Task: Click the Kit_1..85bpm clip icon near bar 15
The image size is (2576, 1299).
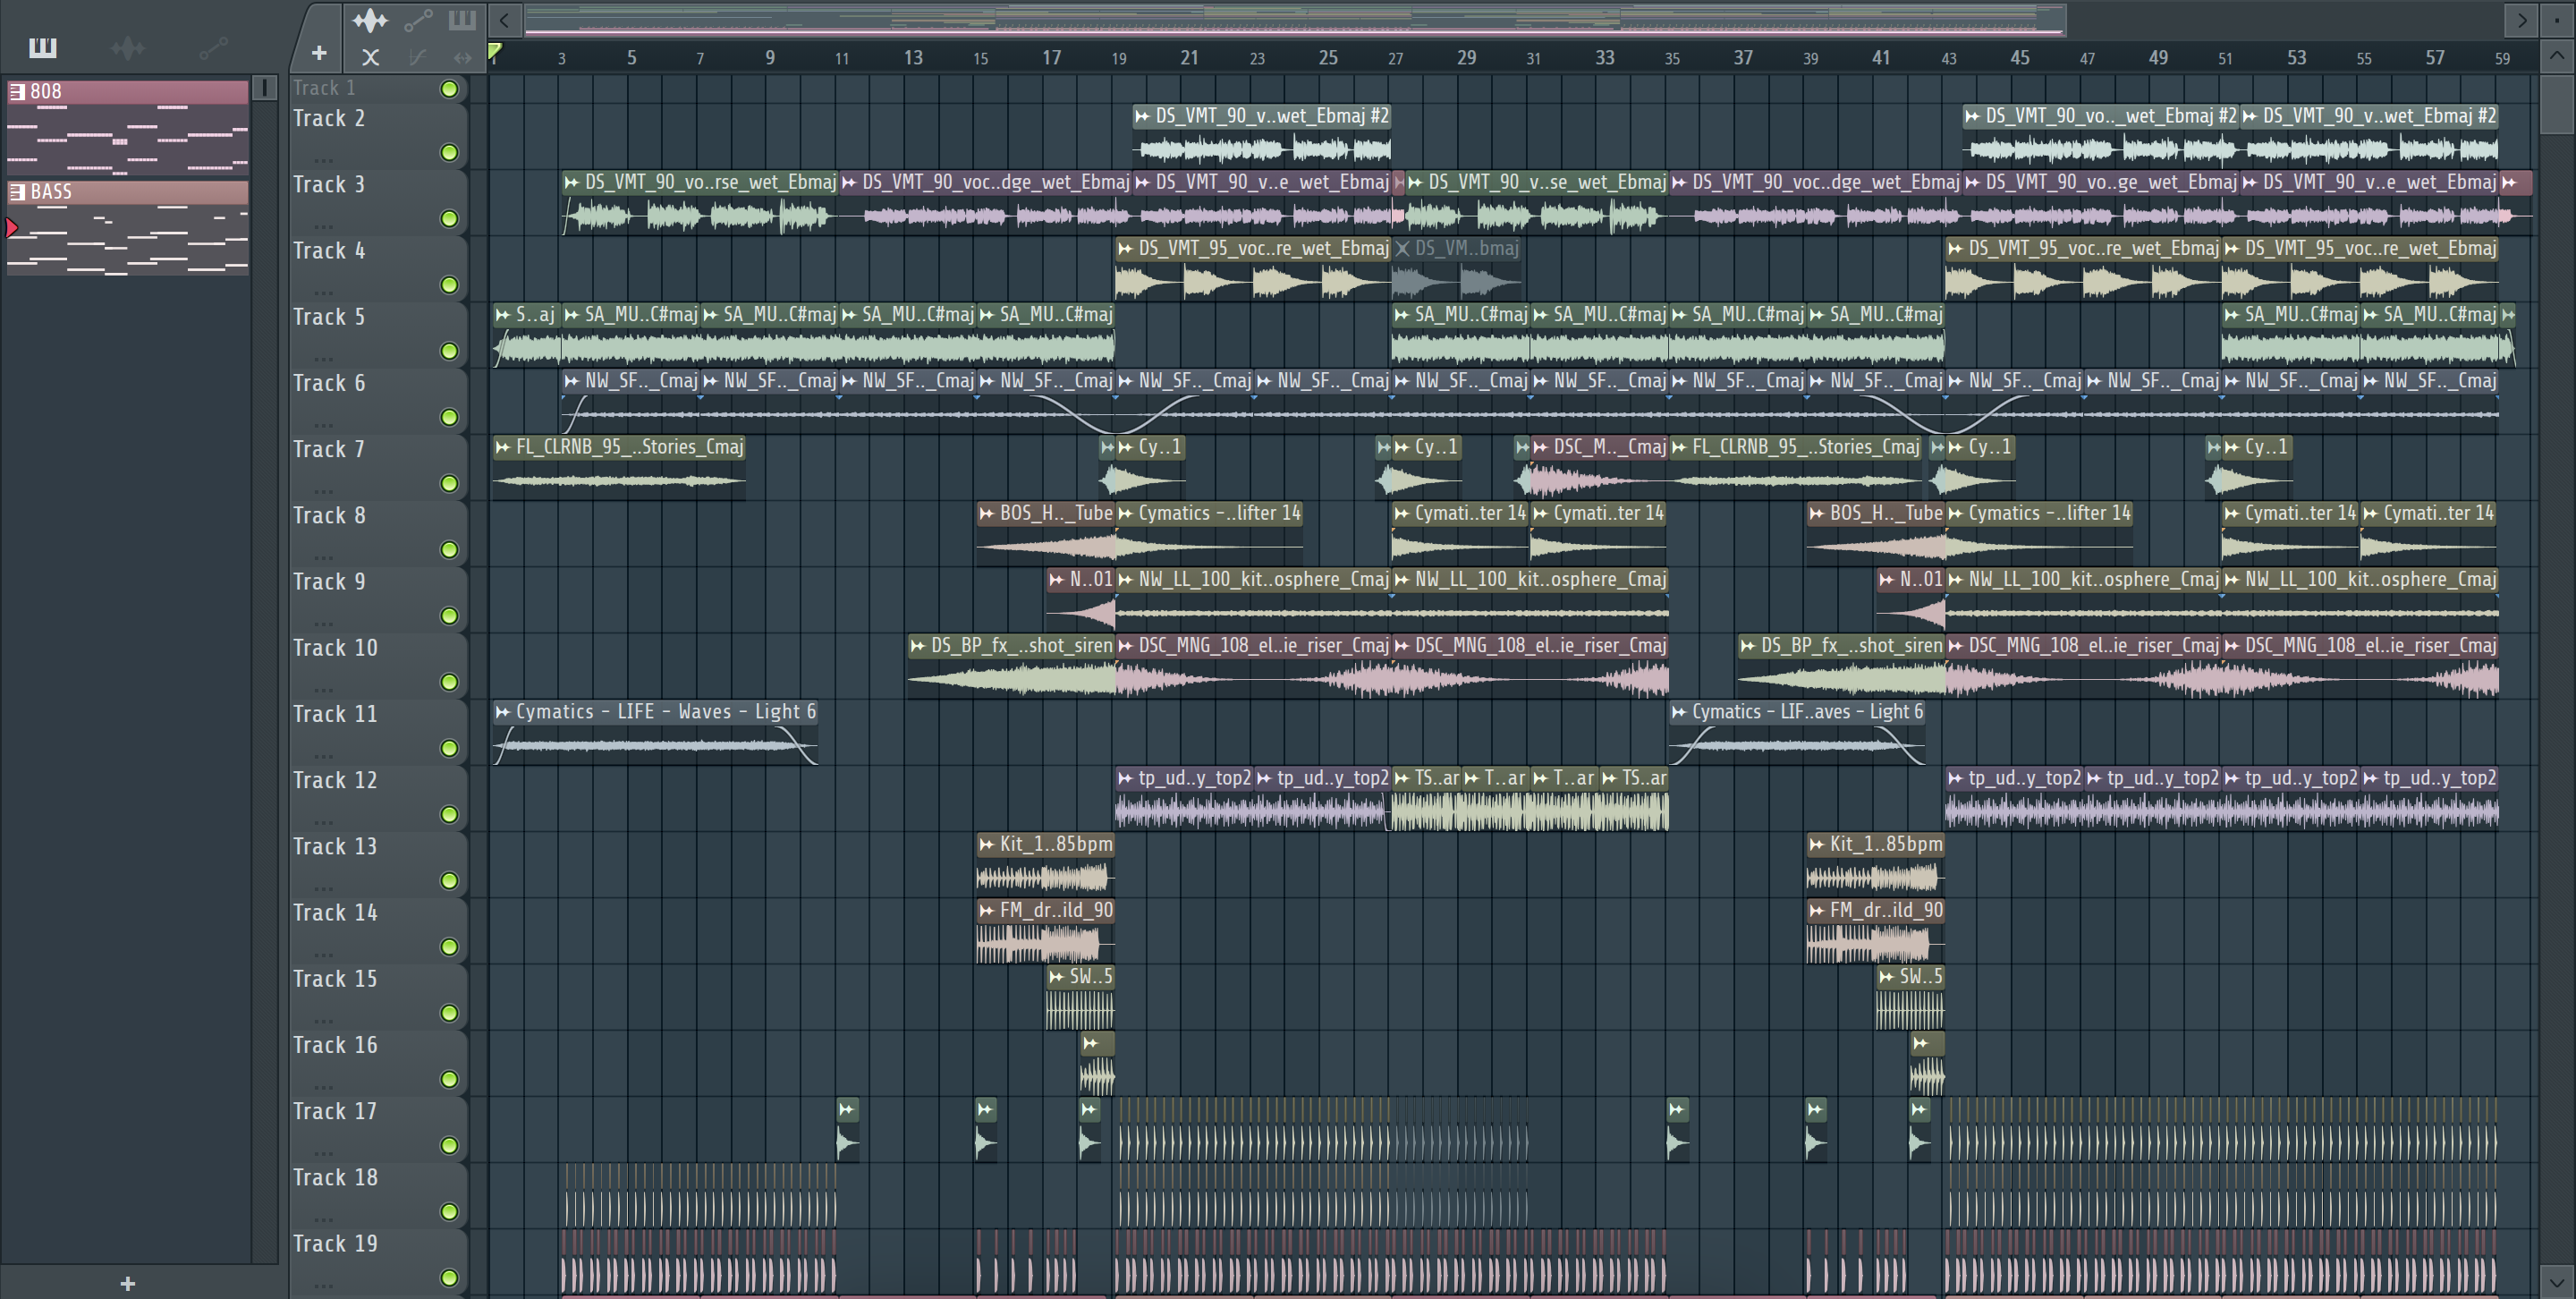Action: pos(987,844)
